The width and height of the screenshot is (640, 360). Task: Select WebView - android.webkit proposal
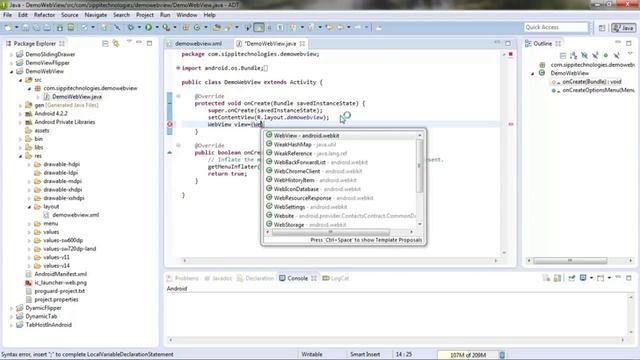click(340, 136)
